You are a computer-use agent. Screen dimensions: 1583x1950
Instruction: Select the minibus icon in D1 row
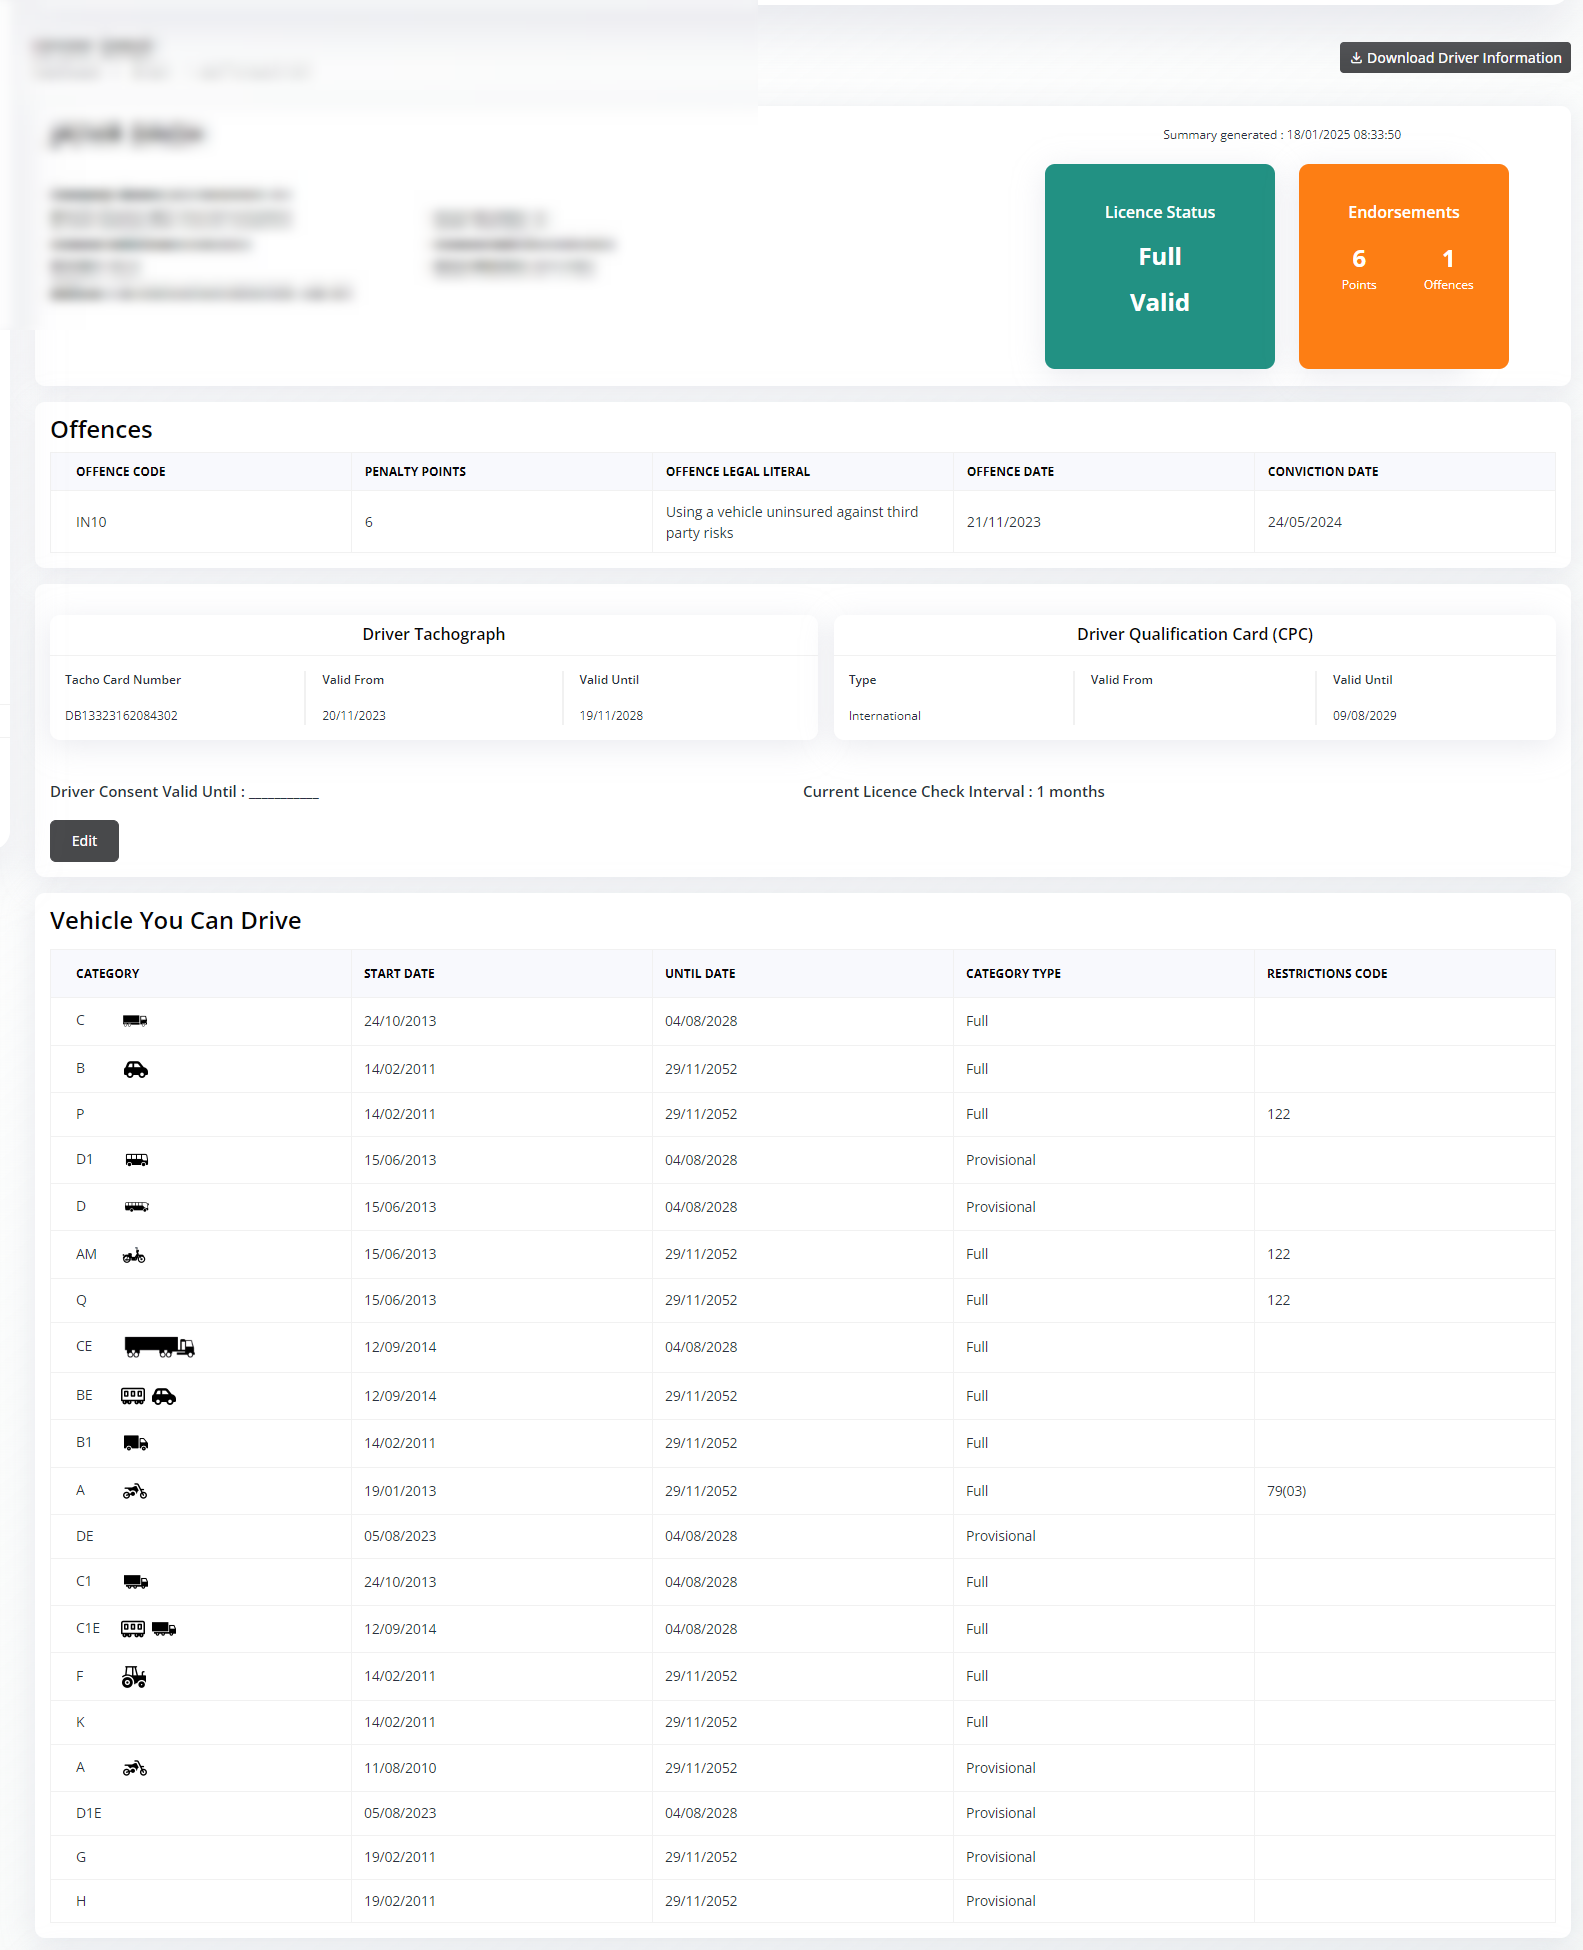coord(137,1160)
